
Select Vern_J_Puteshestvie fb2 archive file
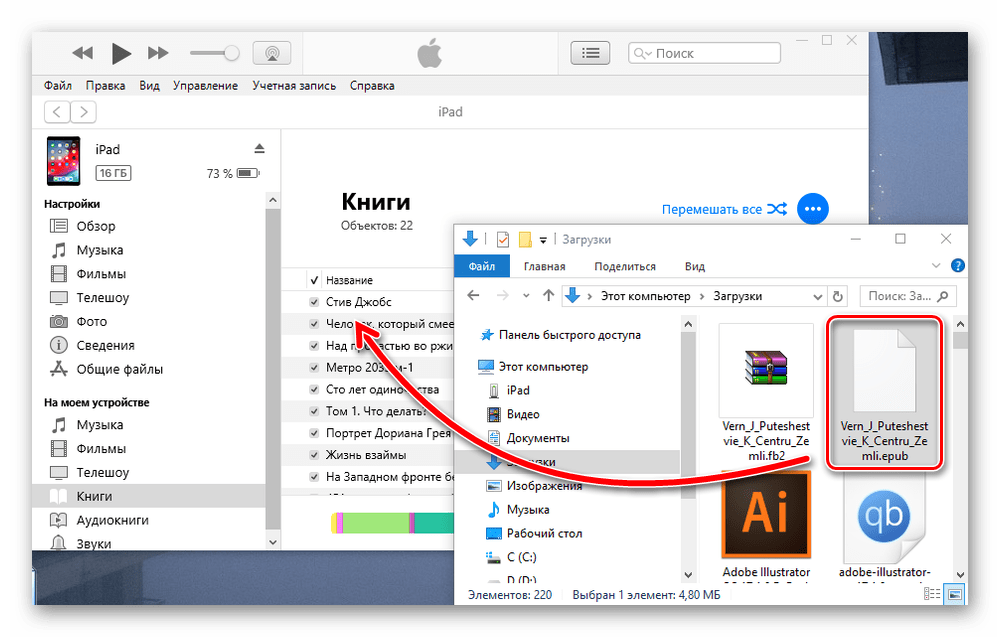(x=765, y=392)
